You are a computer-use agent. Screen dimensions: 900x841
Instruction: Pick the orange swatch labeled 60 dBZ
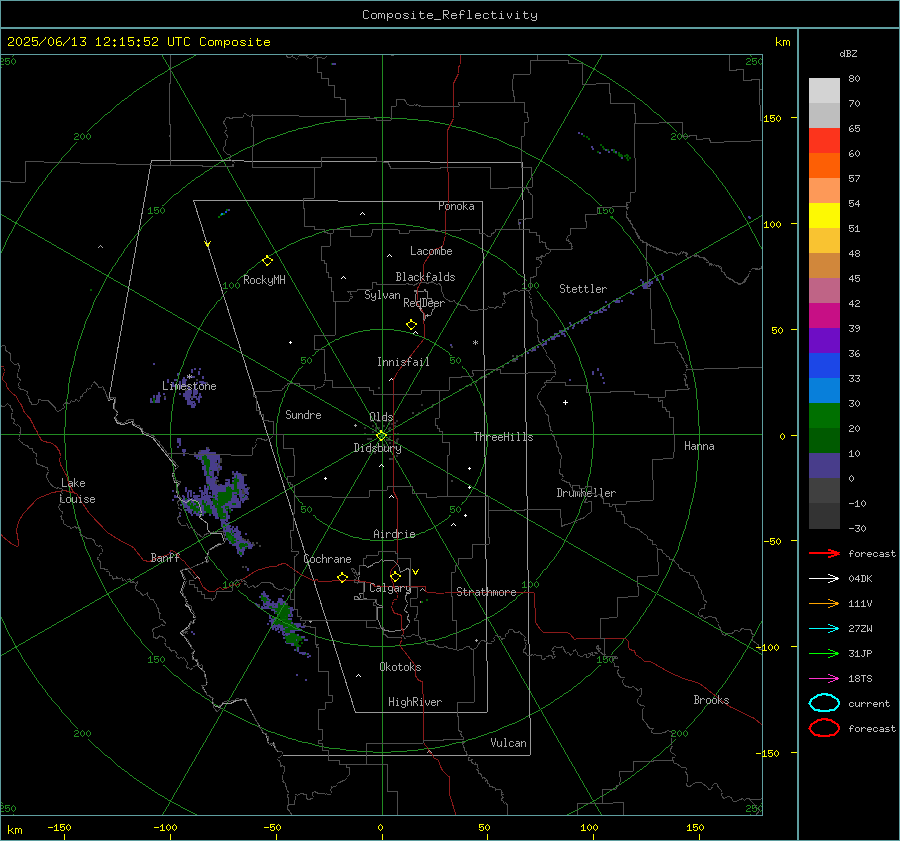coord(824,165)
